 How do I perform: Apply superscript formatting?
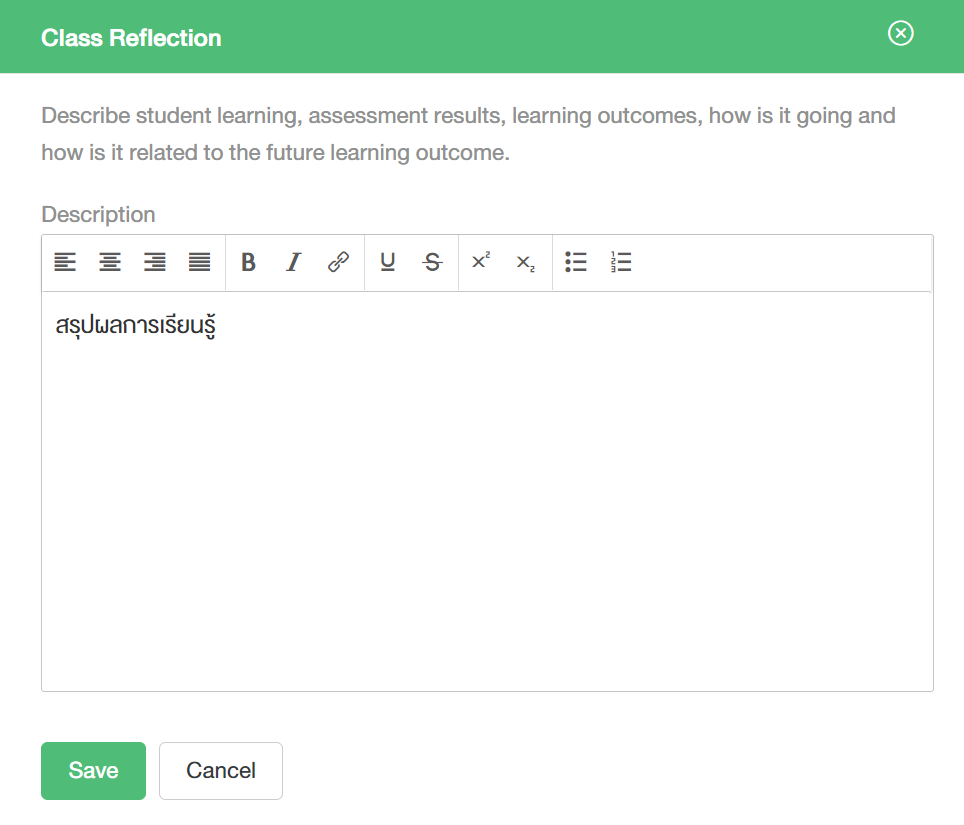coord(481,262)
